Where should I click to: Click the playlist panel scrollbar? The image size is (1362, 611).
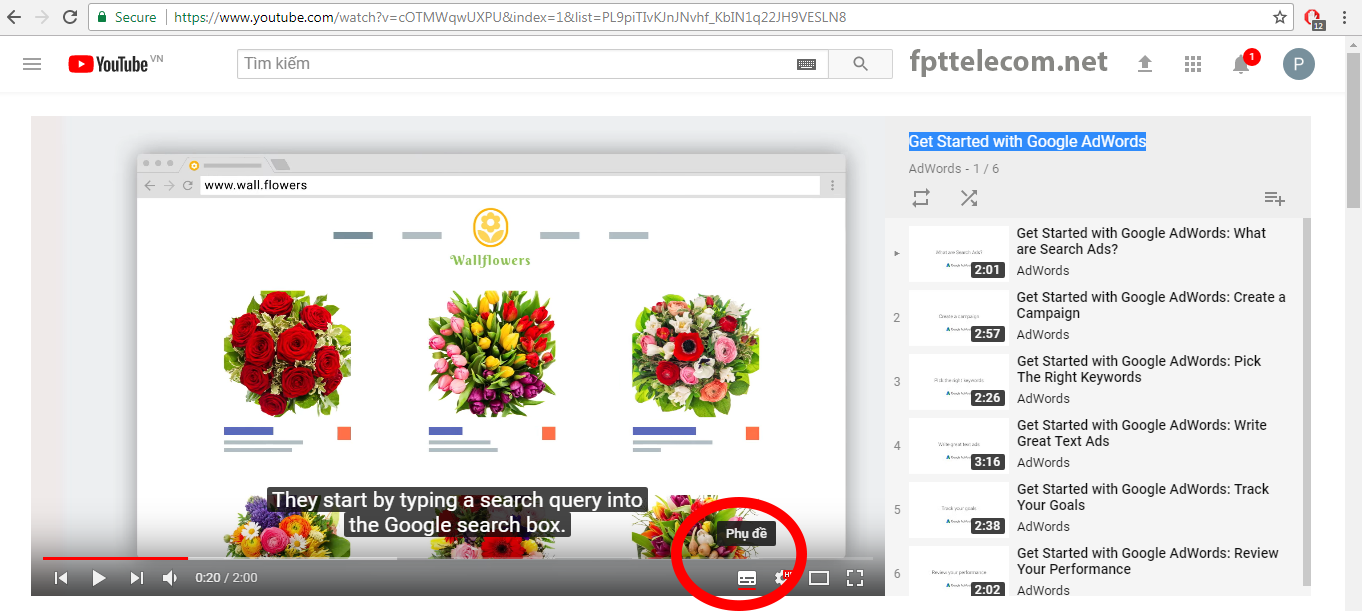pyautogui.click(x=1306, y=400)
